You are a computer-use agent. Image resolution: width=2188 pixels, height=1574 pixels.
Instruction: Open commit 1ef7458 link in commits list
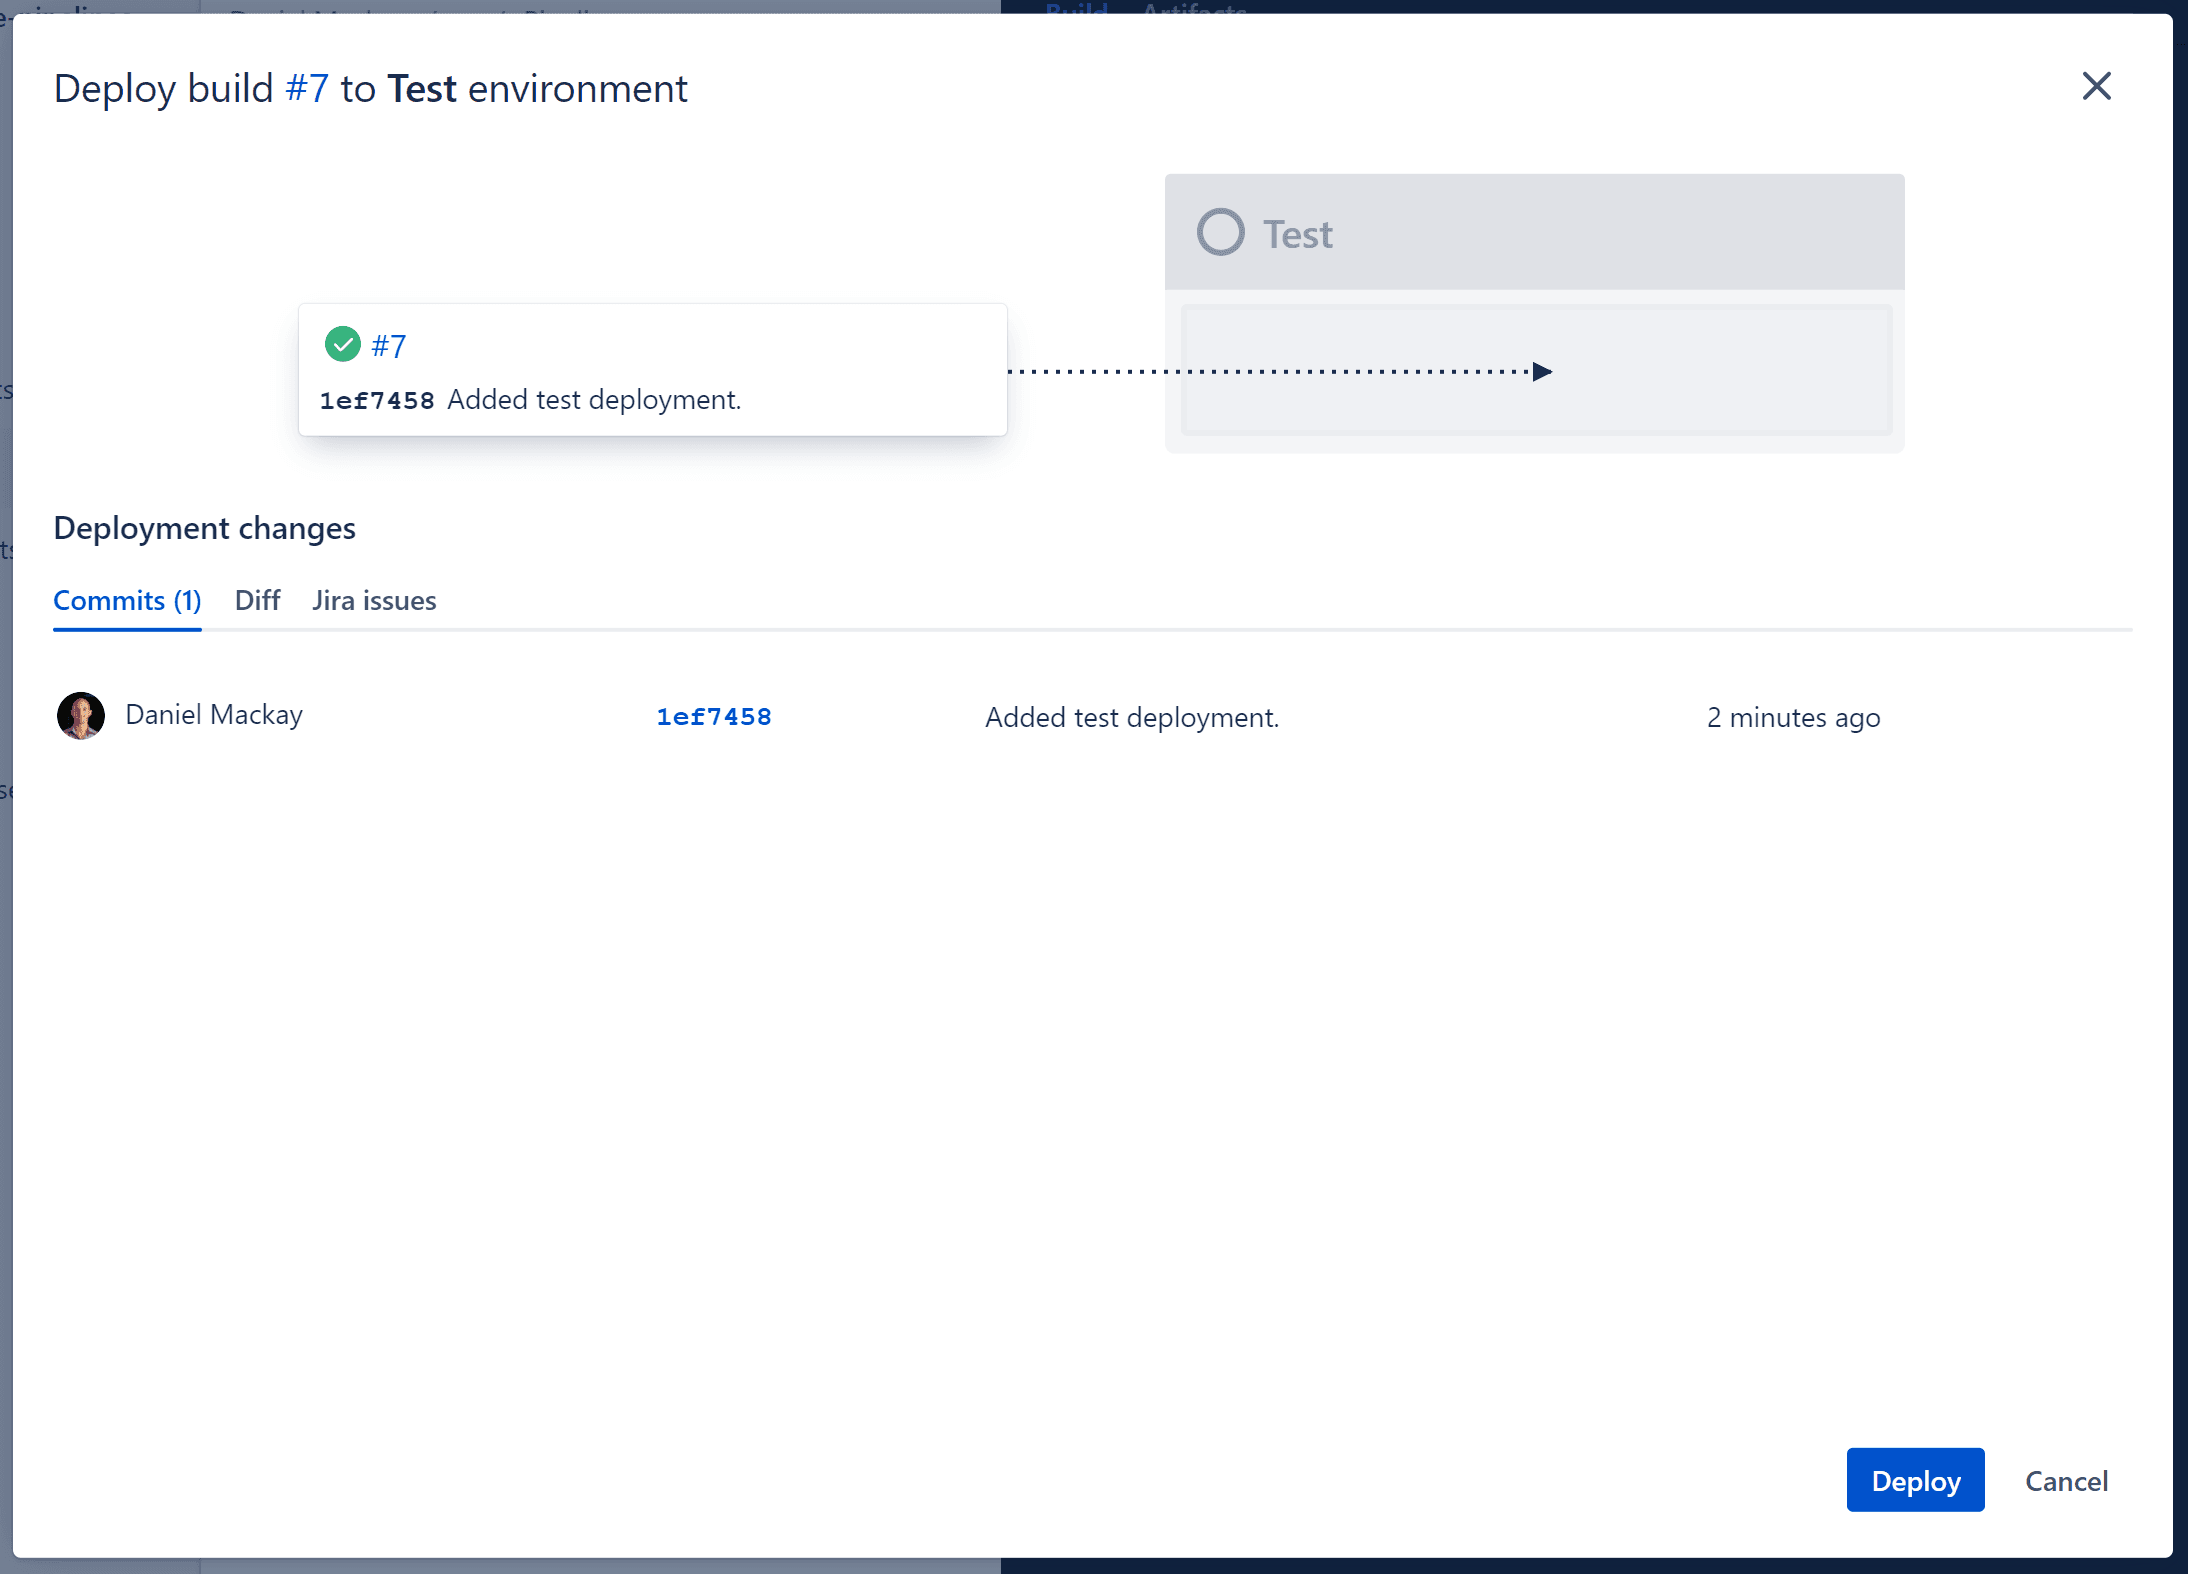click(x=714, y=717)
